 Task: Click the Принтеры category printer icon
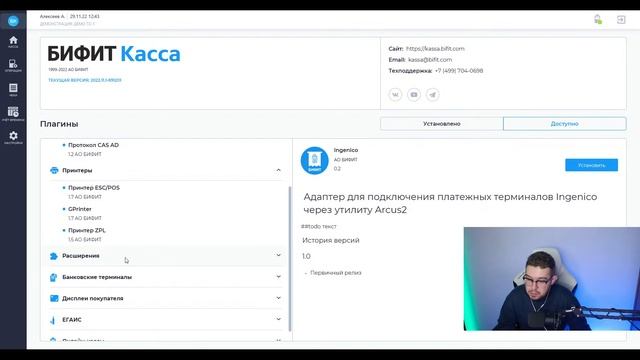[x=54, y=170]
